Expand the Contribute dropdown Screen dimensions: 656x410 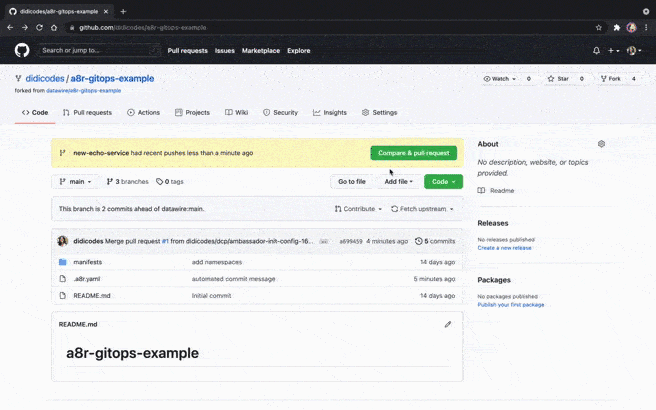click(x=359, y=209)
